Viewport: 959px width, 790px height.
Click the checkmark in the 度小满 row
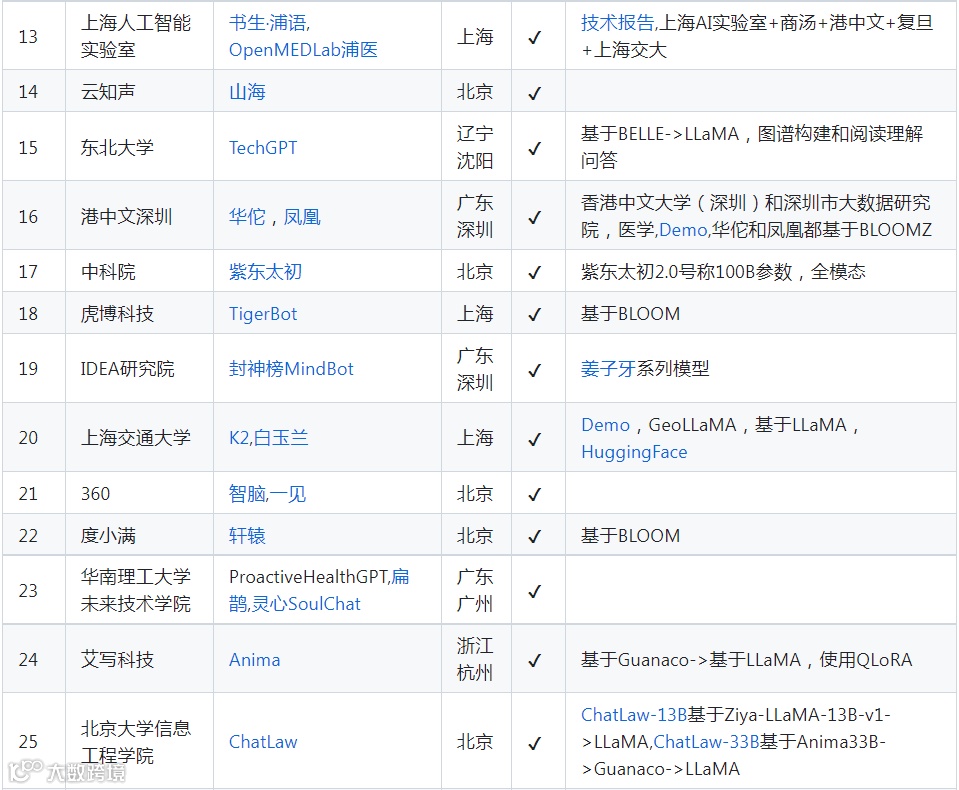pyautogui.click(x=535, y=536)
